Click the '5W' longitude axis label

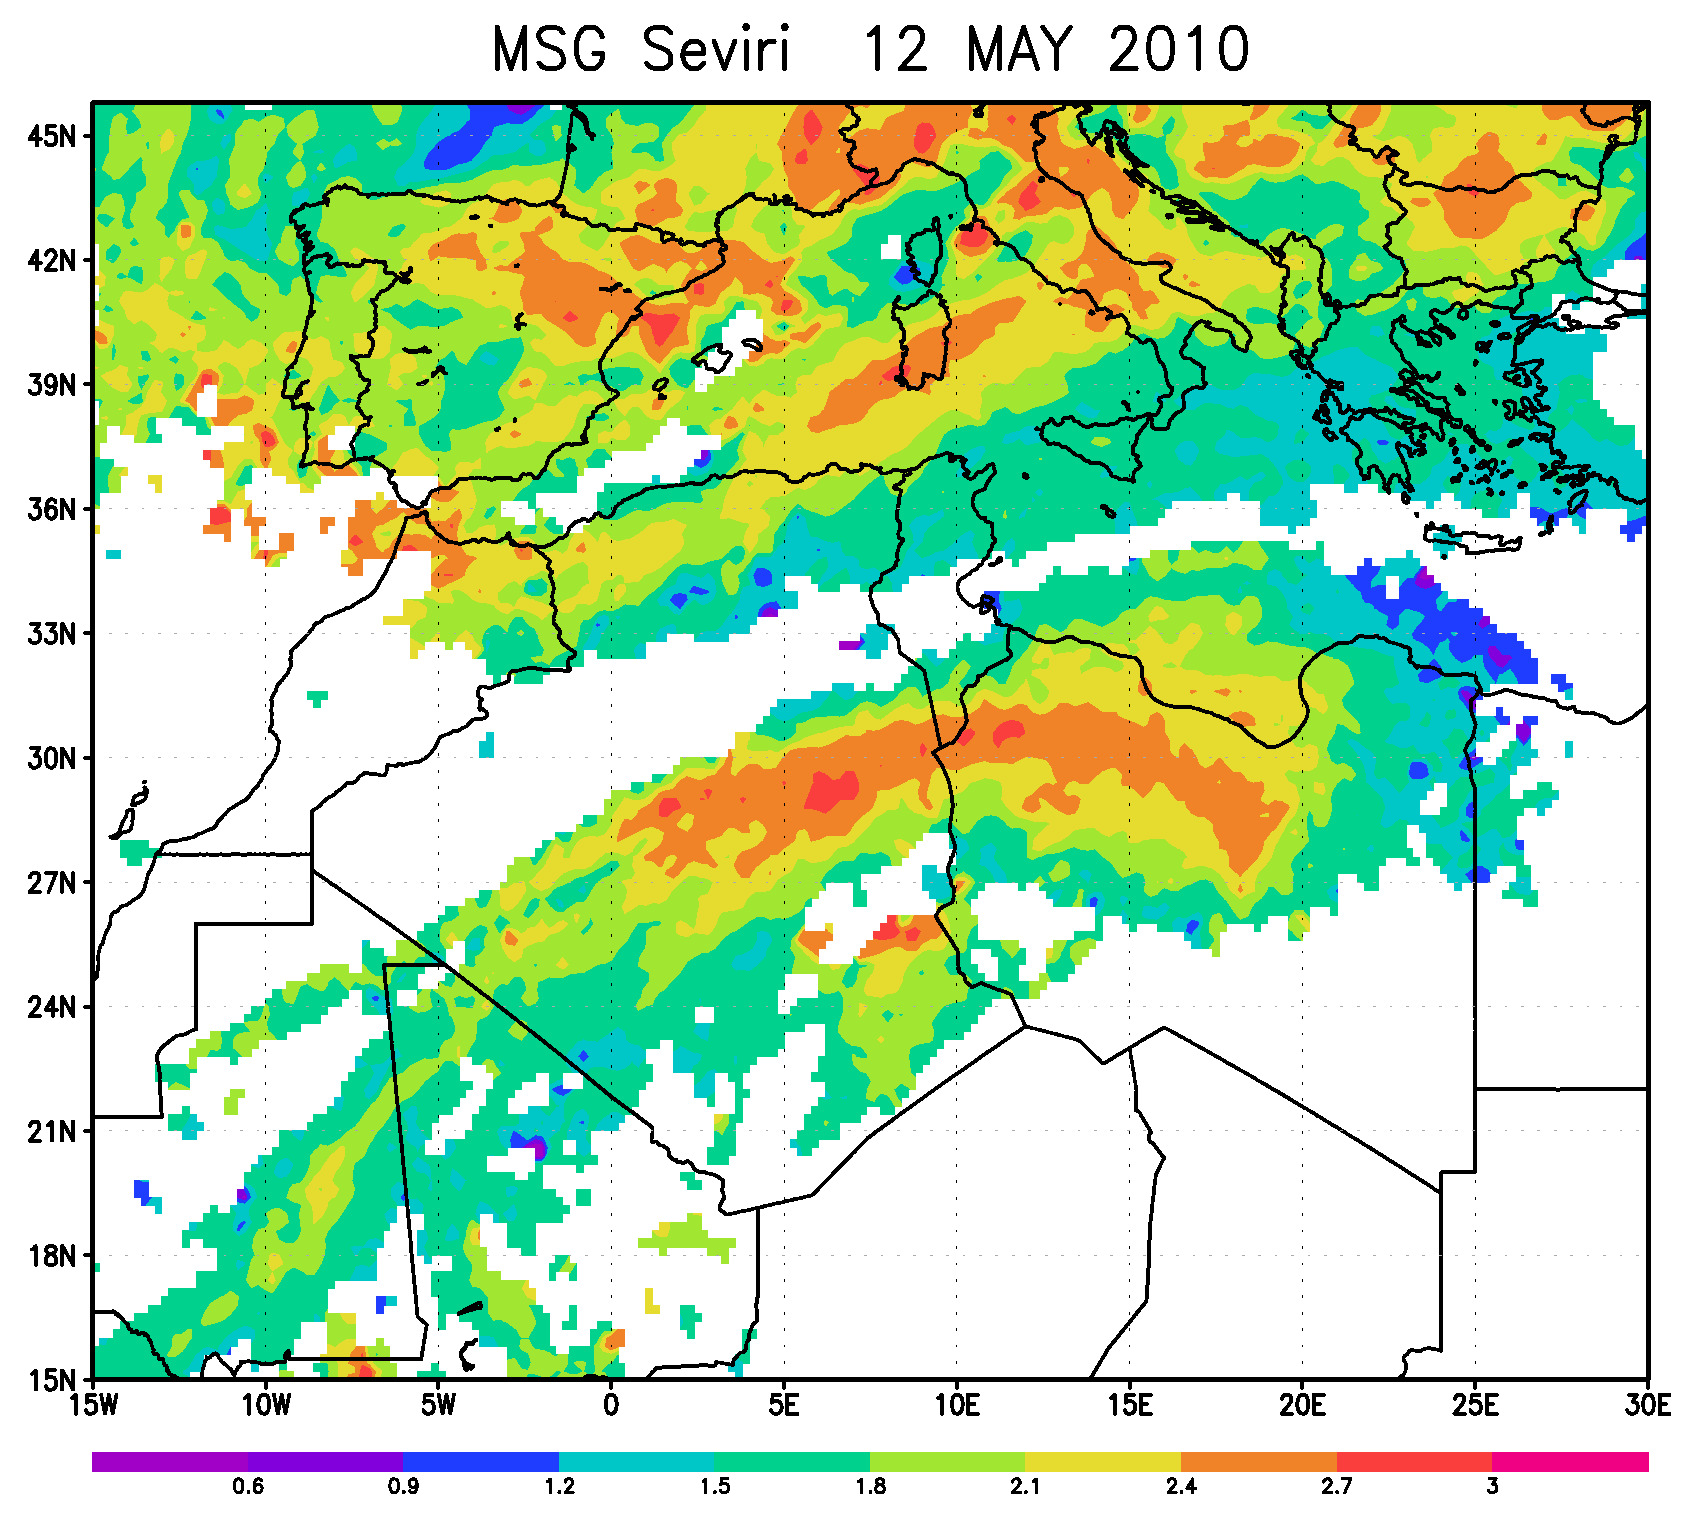point(438,1405)
